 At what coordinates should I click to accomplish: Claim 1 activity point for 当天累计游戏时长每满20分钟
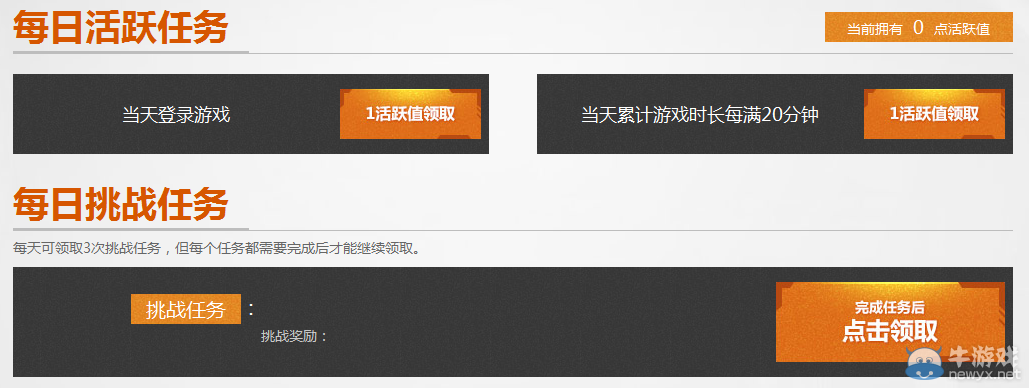[934, 114]
